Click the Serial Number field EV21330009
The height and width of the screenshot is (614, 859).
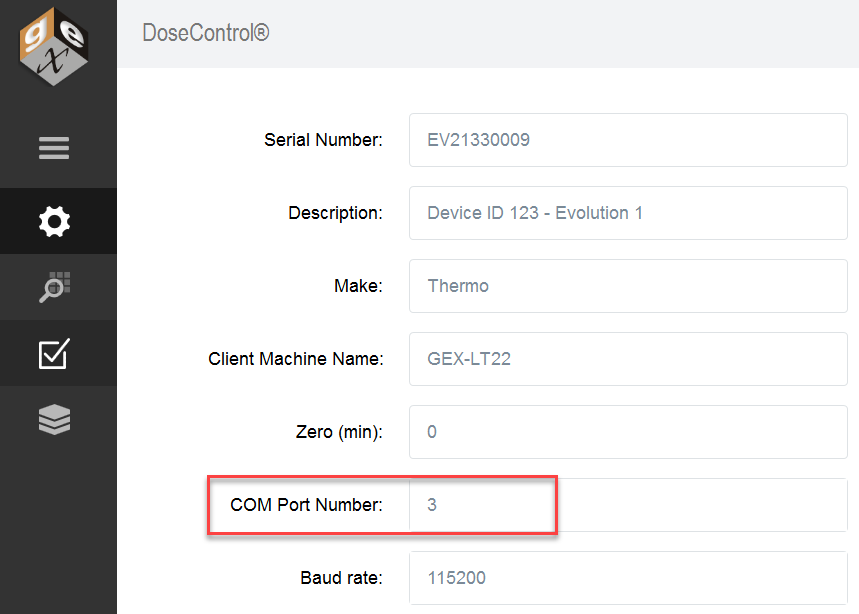coord(628,140)
